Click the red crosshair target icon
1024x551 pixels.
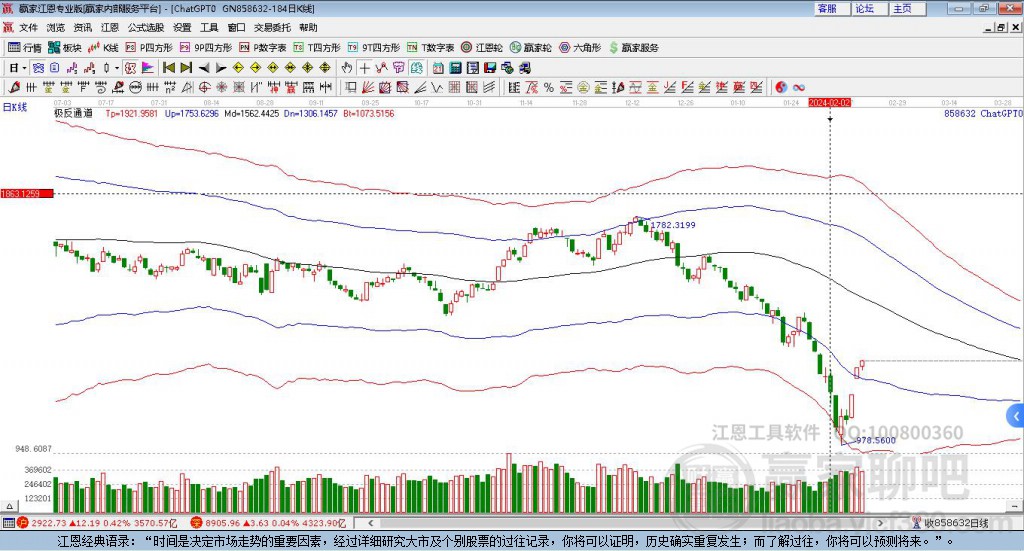point(204,87)
